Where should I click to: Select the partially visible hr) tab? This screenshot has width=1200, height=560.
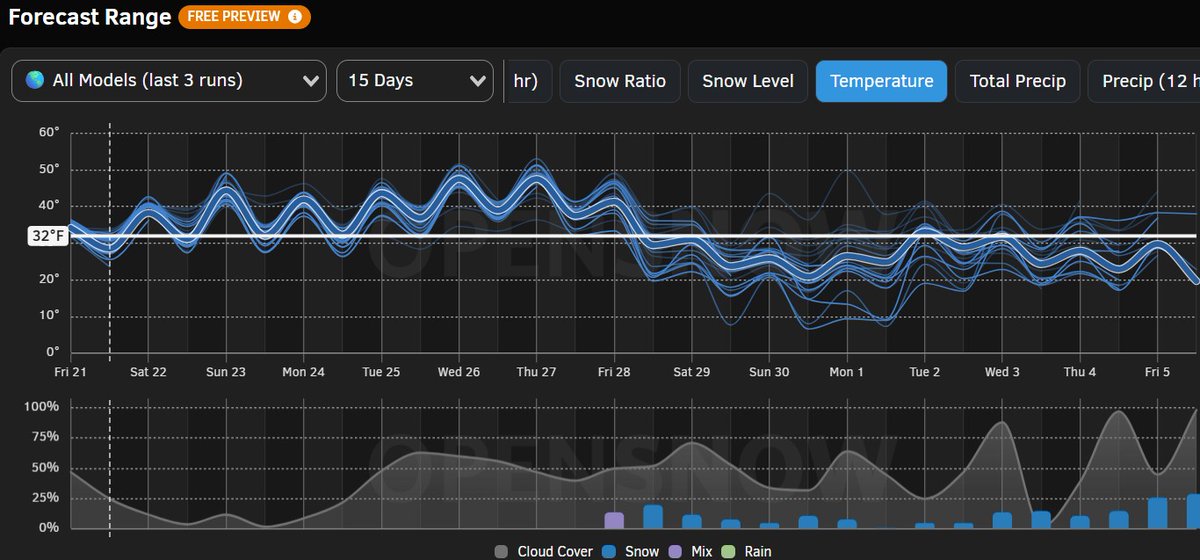tap(526, 81)
